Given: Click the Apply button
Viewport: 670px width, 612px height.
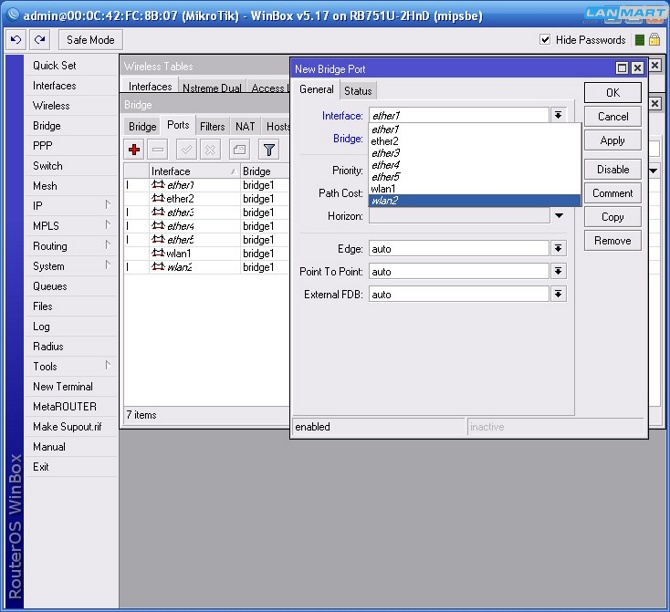Looking at the screenshot, I should (x=613, y=140).
